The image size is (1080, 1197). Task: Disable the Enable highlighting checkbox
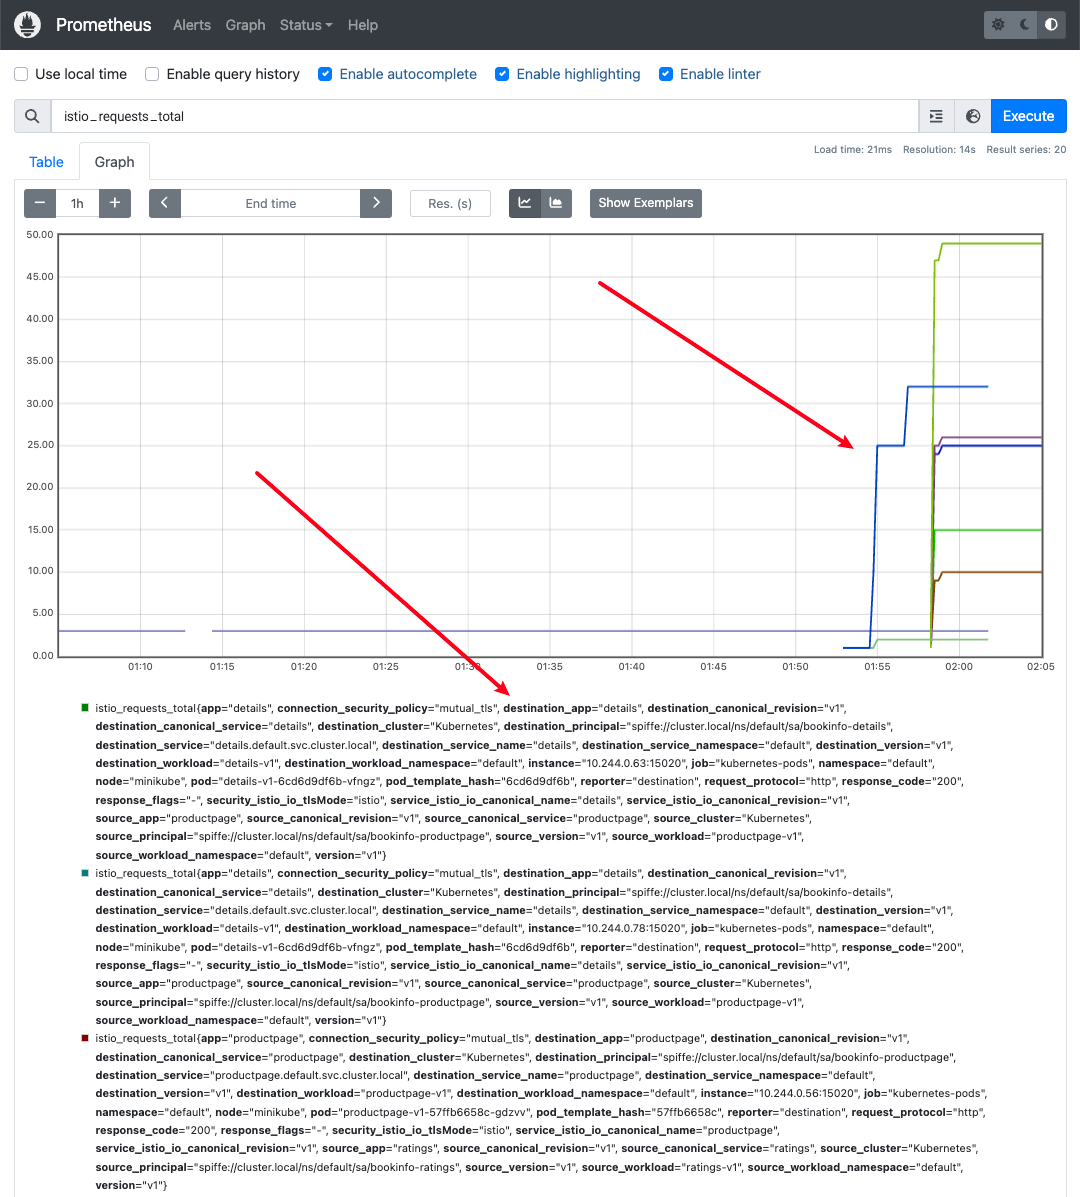pyautogui.click(x=502, y=74)
